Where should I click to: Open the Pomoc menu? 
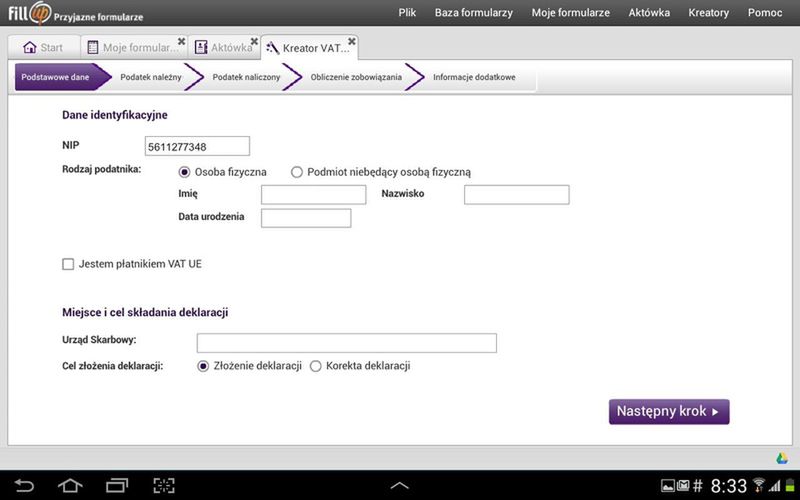click(x=765, y=13)
